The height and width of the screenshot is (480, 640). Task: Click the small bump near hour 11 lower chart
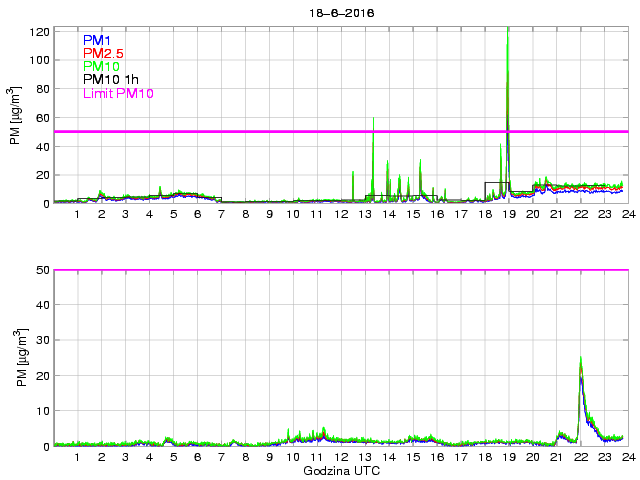click(x=324, y=433)
